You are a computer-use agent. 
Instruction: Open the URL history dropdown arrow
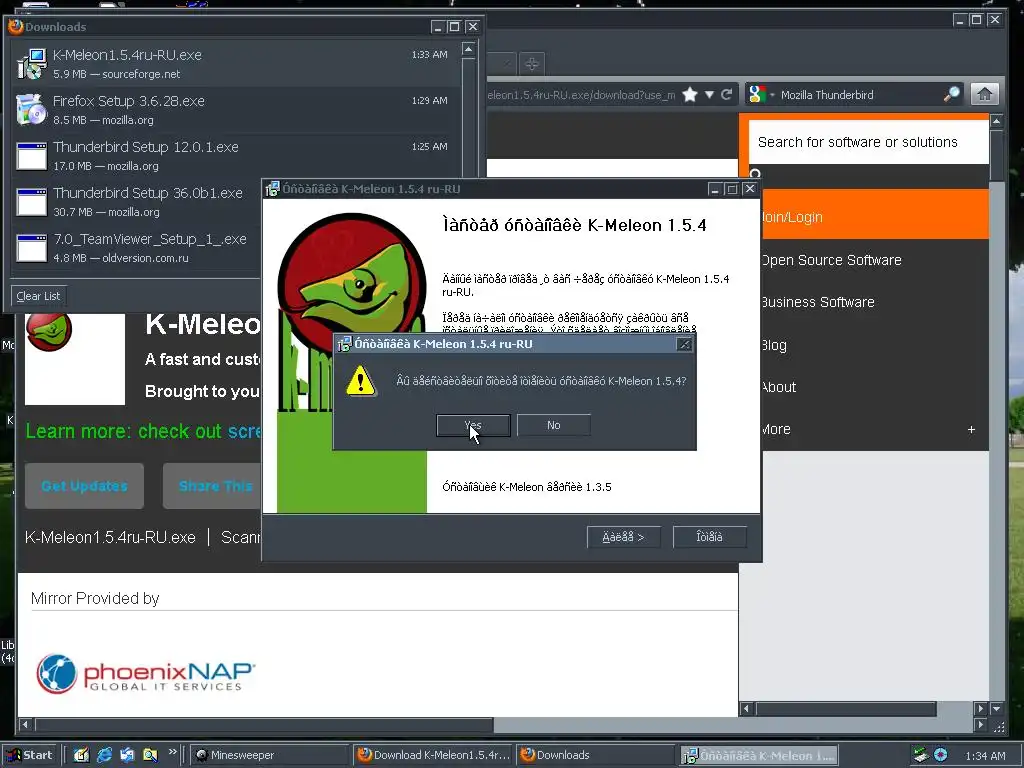click(x=709, y=95)
